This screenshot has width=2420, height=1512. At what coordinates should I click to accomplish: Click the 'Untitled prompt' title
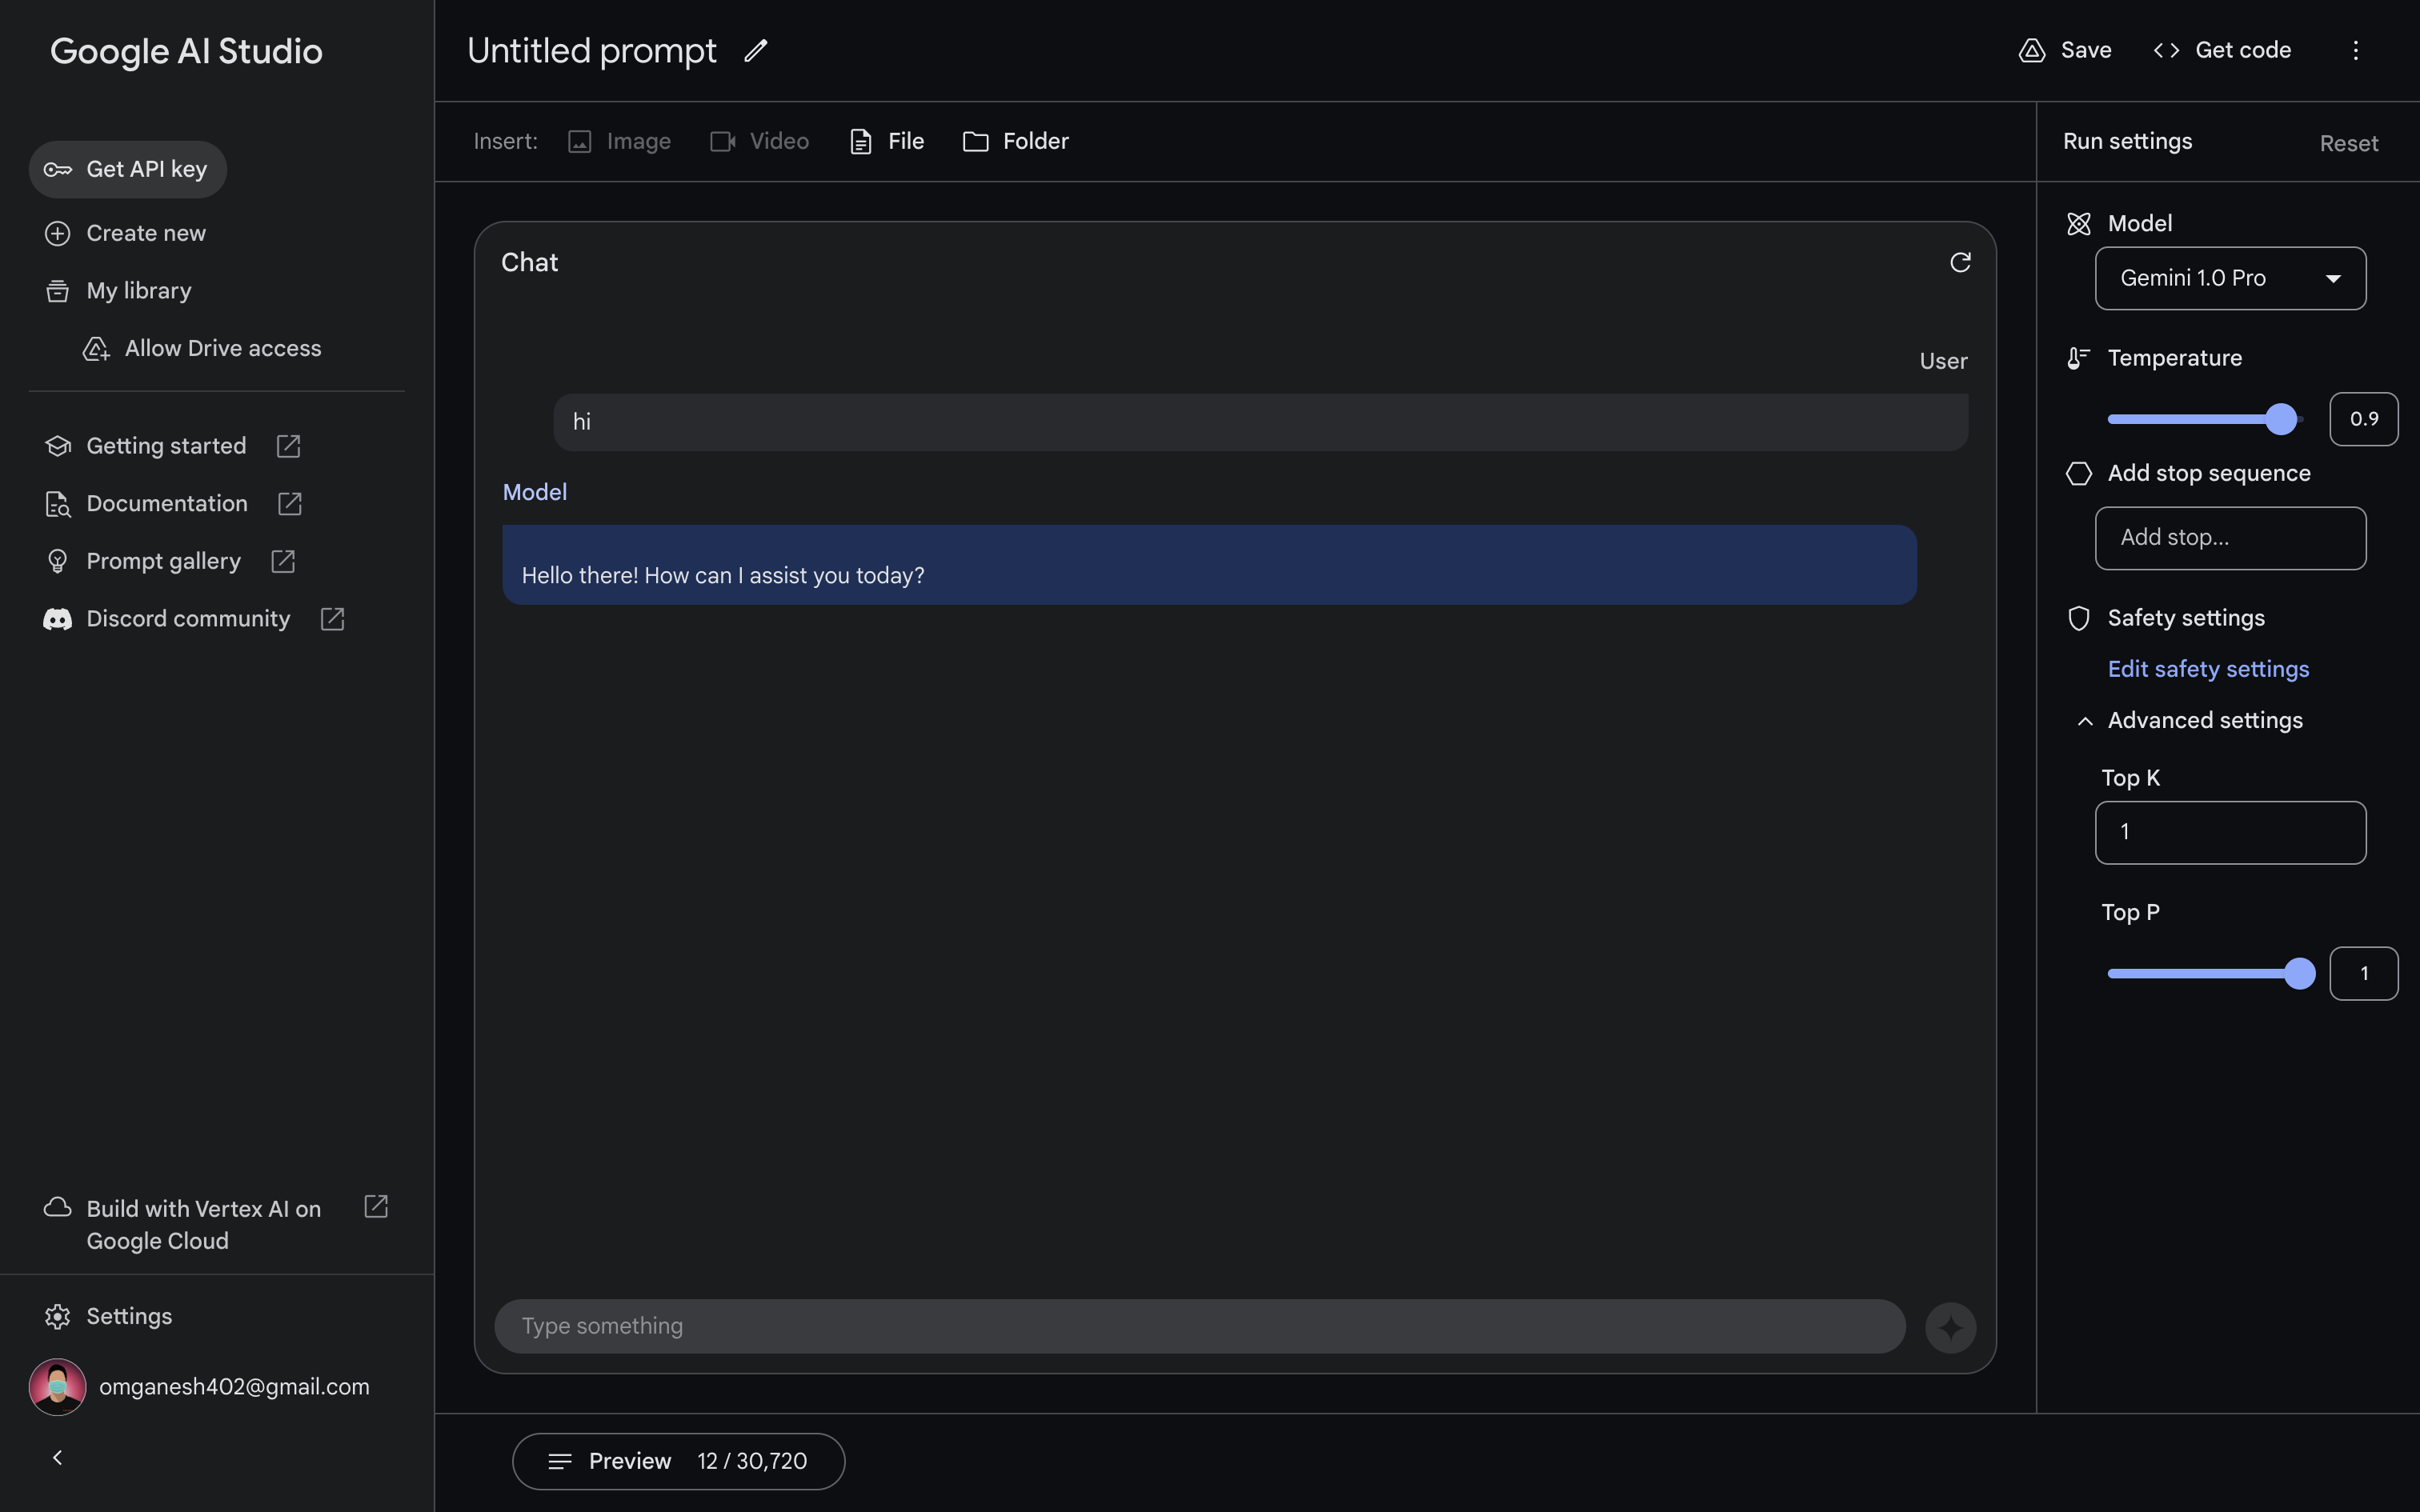pos(592,50)
